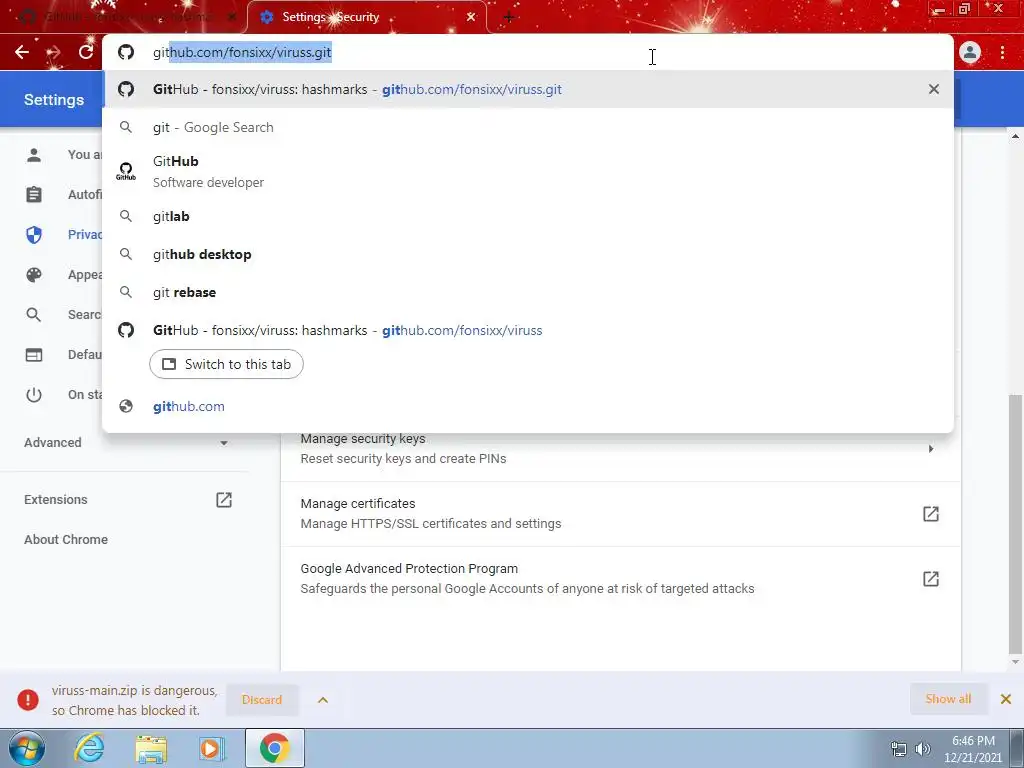Click the volume speaker tray icon

[923, 749]
